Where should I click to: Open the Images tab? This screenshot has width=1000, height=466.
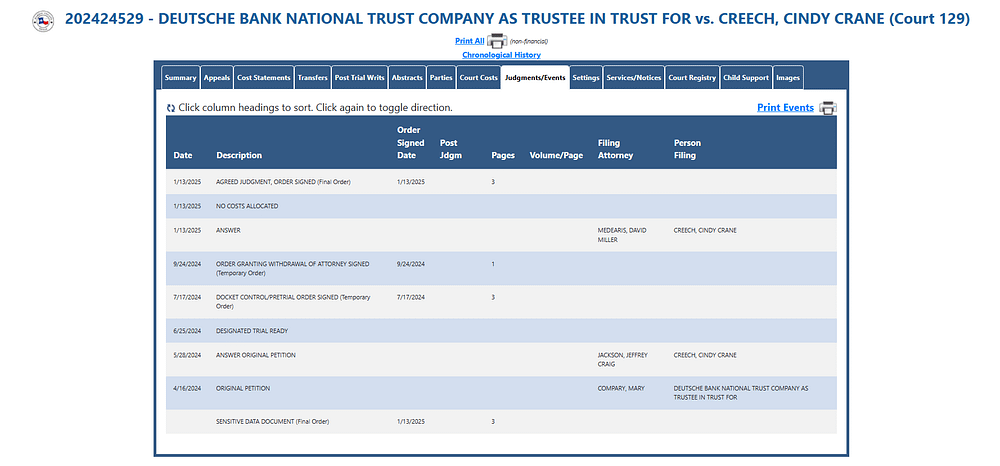pyautogui.click(x=788, y=78)
